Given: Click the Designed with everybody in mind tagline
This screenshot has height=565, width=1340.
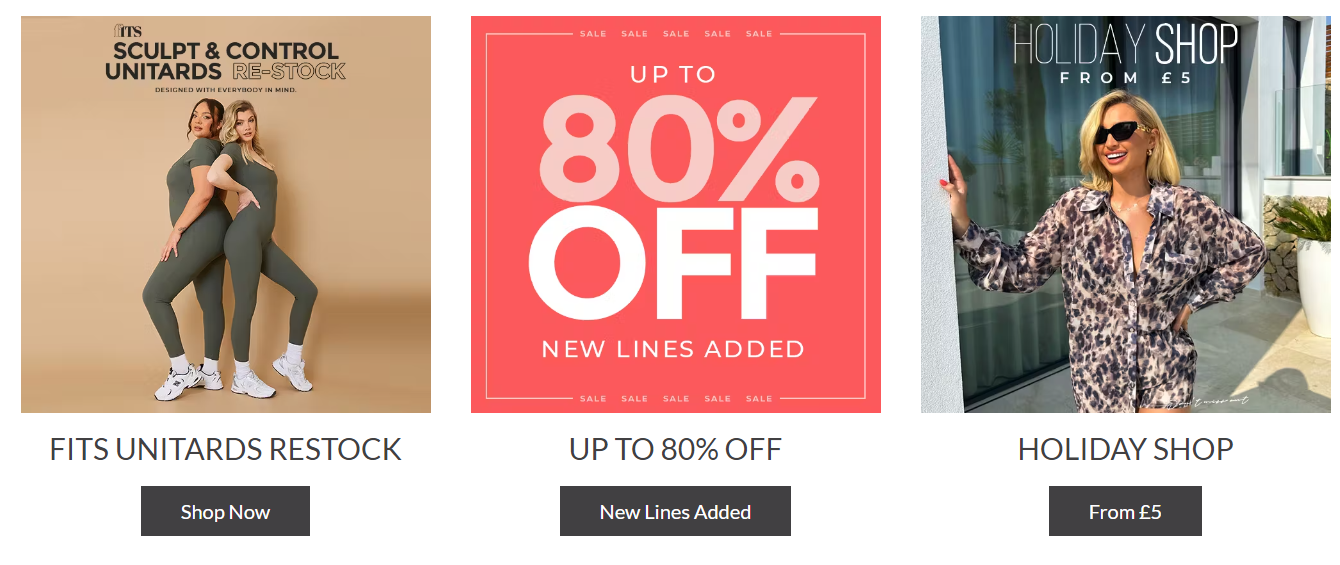Looking at the screenshot, I should click(x=226, y=90).
